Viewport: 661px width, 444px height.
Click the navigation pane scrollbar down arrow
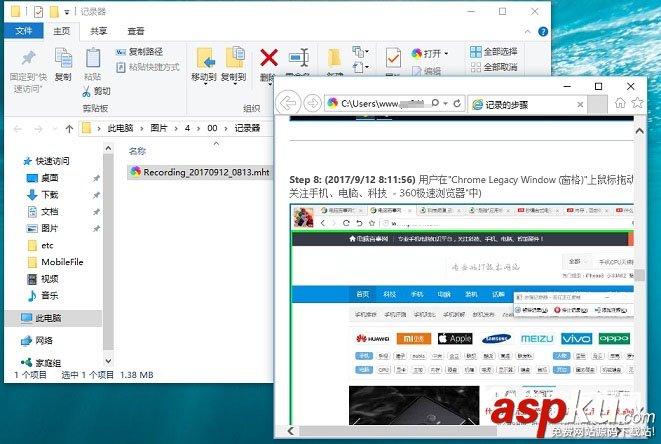pos(108,361)
